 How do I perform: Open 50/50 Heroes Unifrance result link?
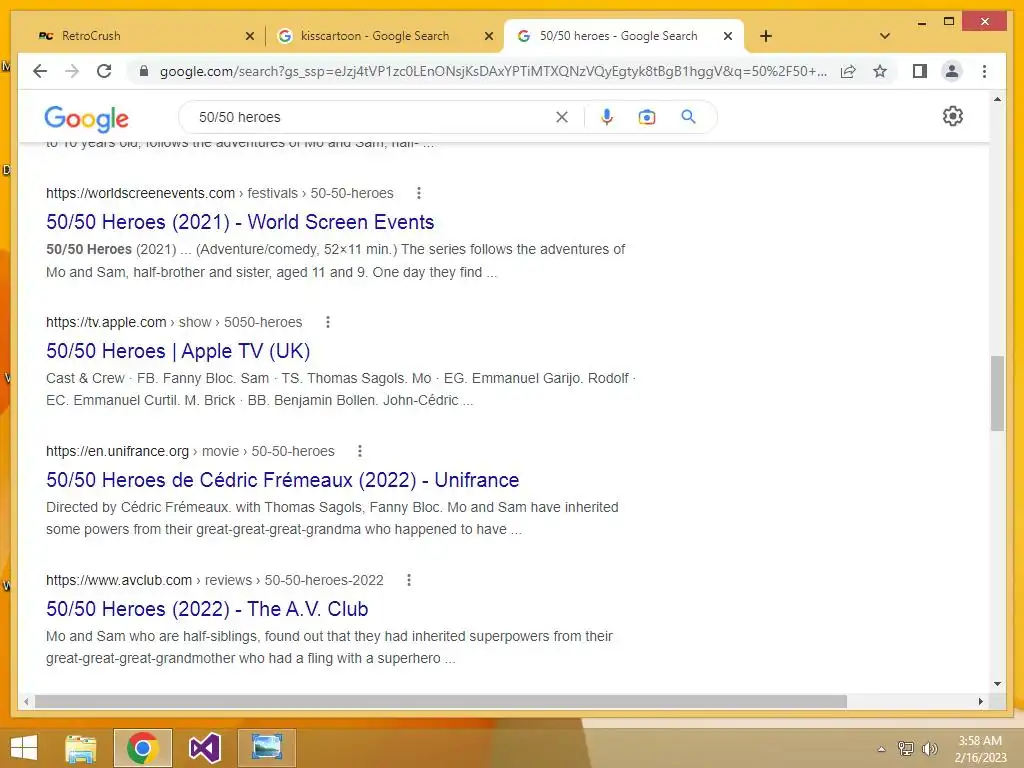[282, 480]
